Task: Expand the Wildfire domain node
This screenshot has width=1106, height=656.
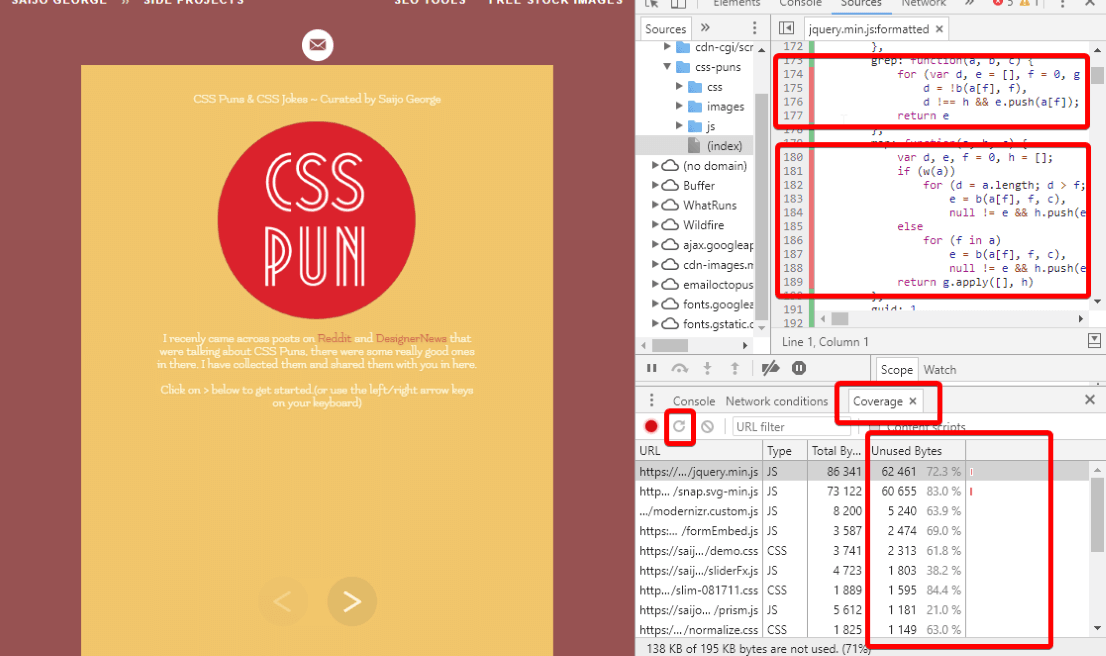Action: (655, 224)
